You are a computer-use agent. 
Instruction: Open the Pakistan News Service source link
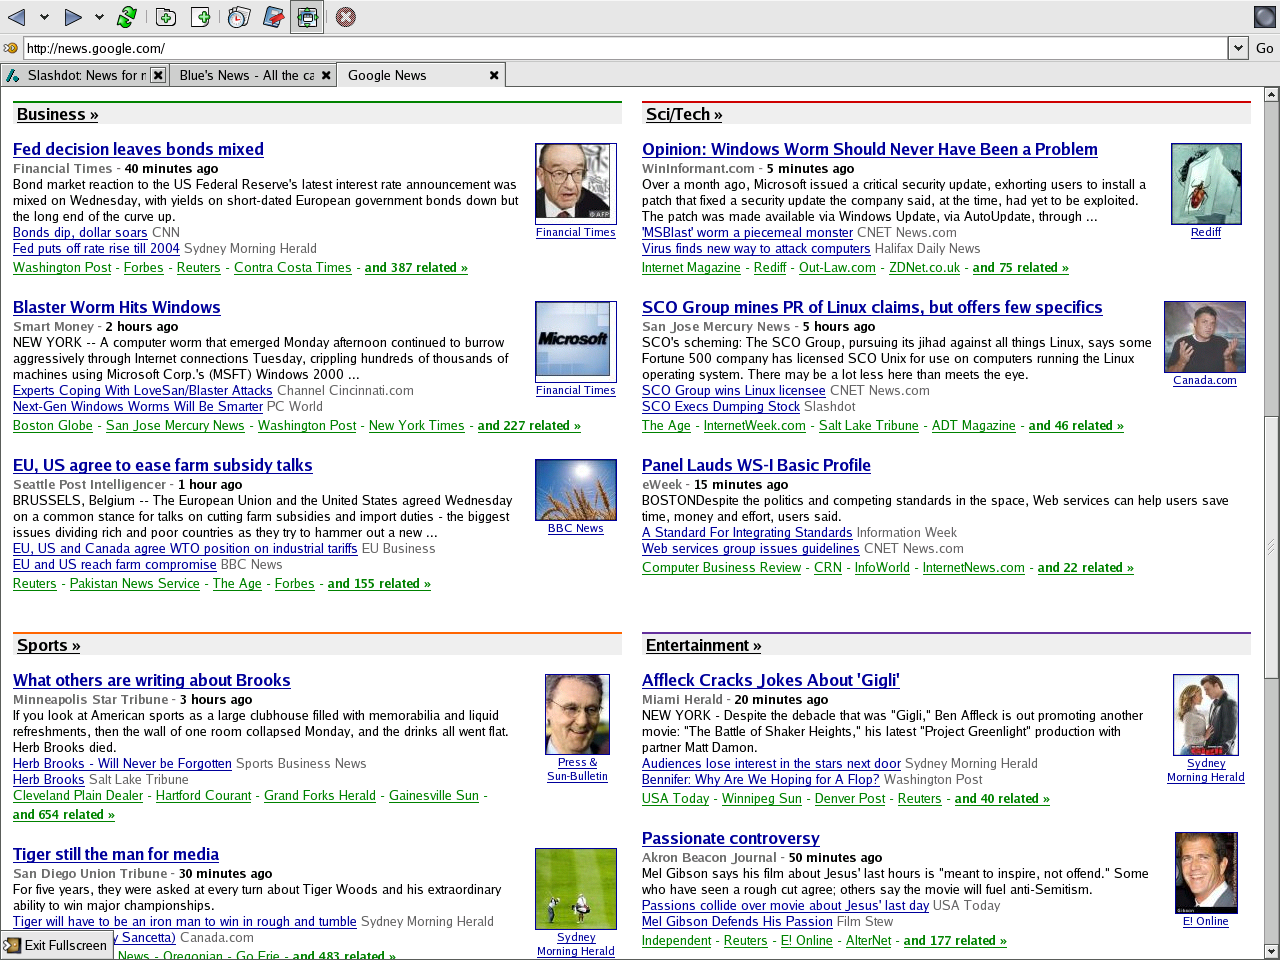pyautogui.click(x=135, y=583)
